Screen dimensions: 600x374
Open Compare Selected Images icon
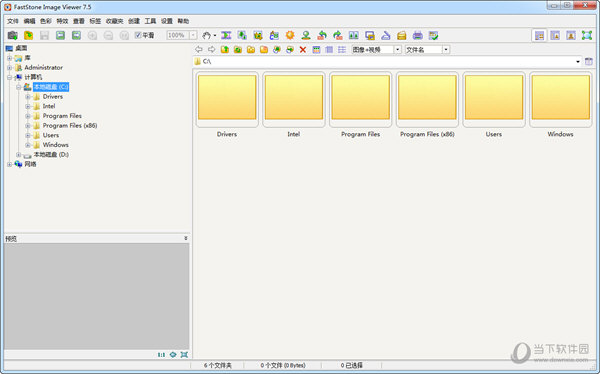(x=354, y=36)
